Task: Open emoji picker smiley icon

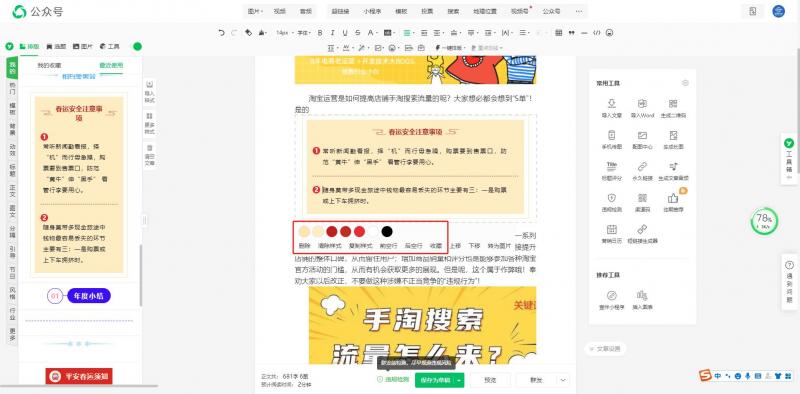Action: point(609,33)
